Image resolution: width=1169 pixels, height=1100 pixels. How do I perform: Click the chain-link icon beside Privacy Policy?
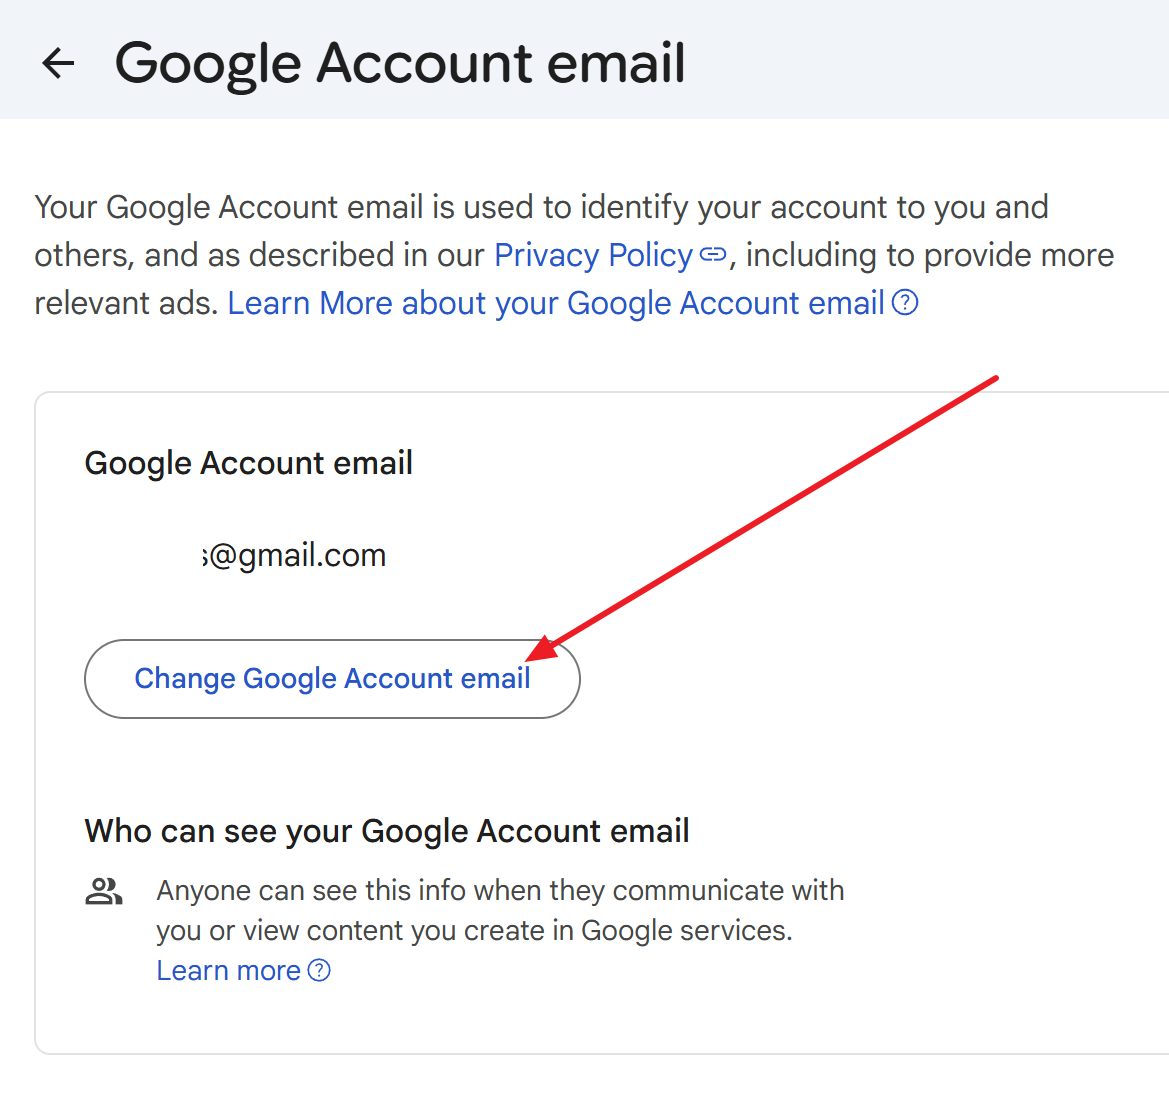(712, 255)
